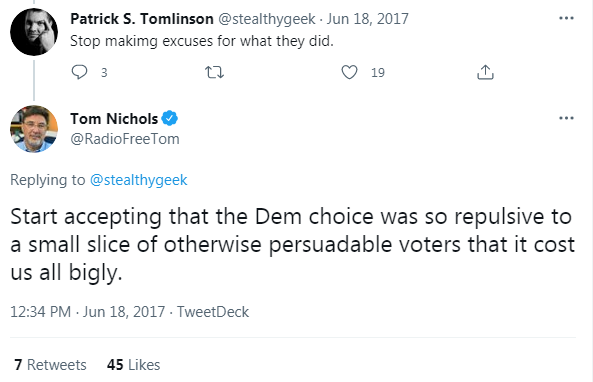Open more options for Tomlinson's tweet
This screenshot has height=382, width=593.
[566, 18]
